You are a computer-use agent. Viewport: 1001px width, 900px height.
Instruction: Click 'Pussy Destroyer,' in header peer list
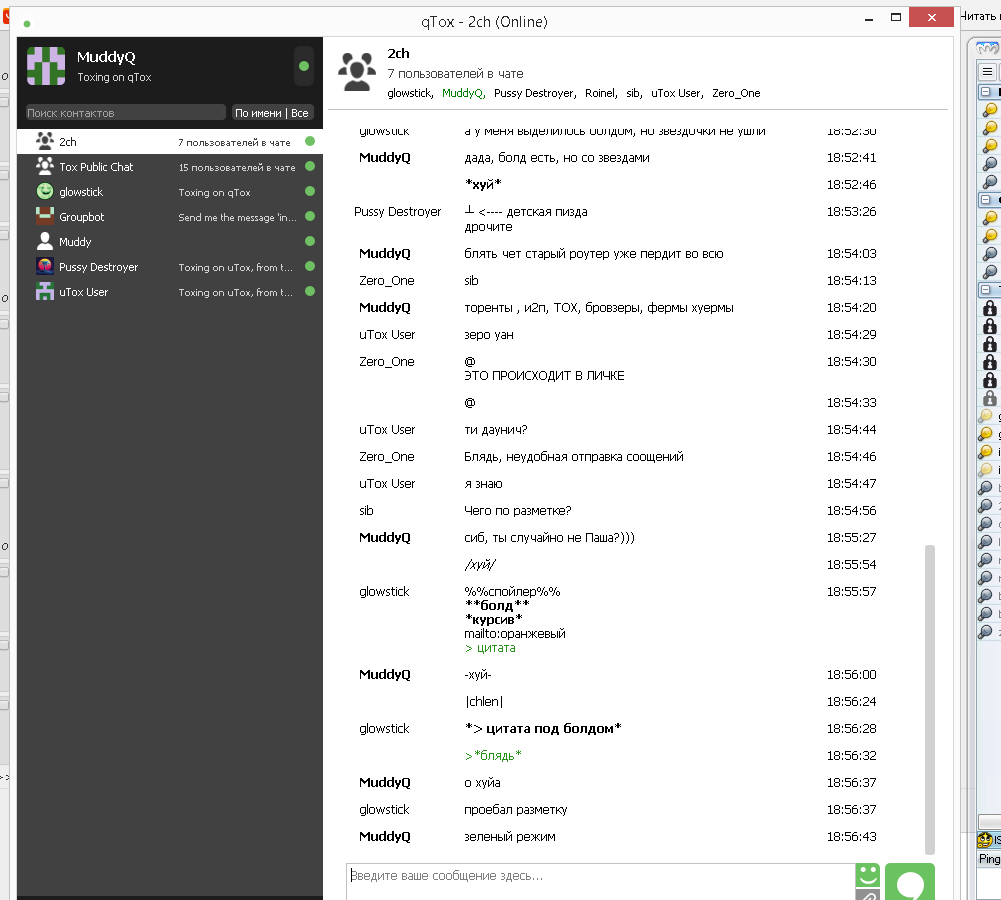point(535,93)
